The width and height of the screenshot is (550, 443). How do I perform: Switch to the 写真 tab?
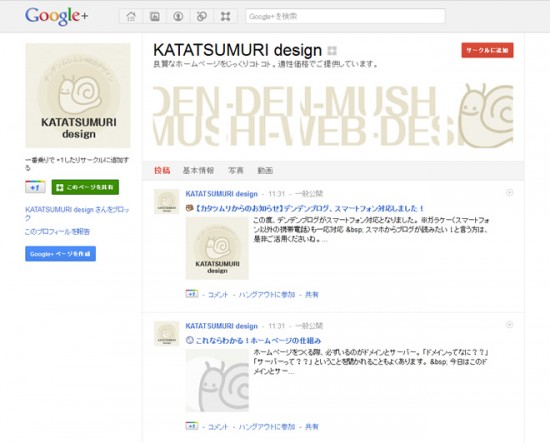pyautogui.click(x=236, y=170)
